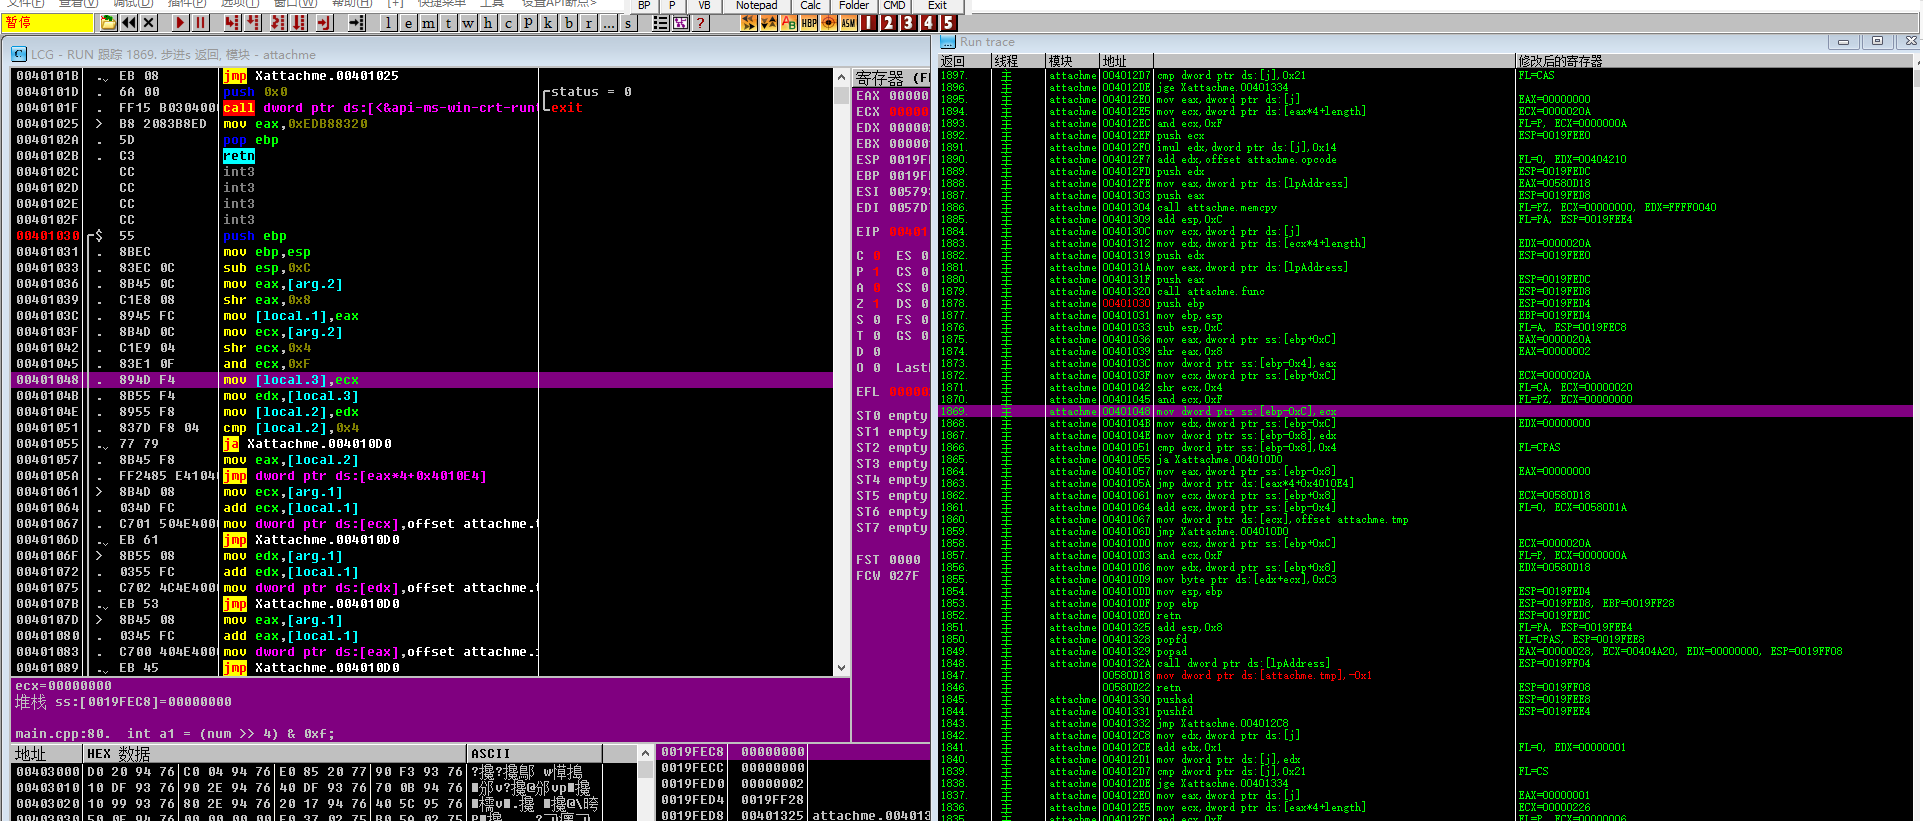Click the open file toolbar icon

(108, 22)
